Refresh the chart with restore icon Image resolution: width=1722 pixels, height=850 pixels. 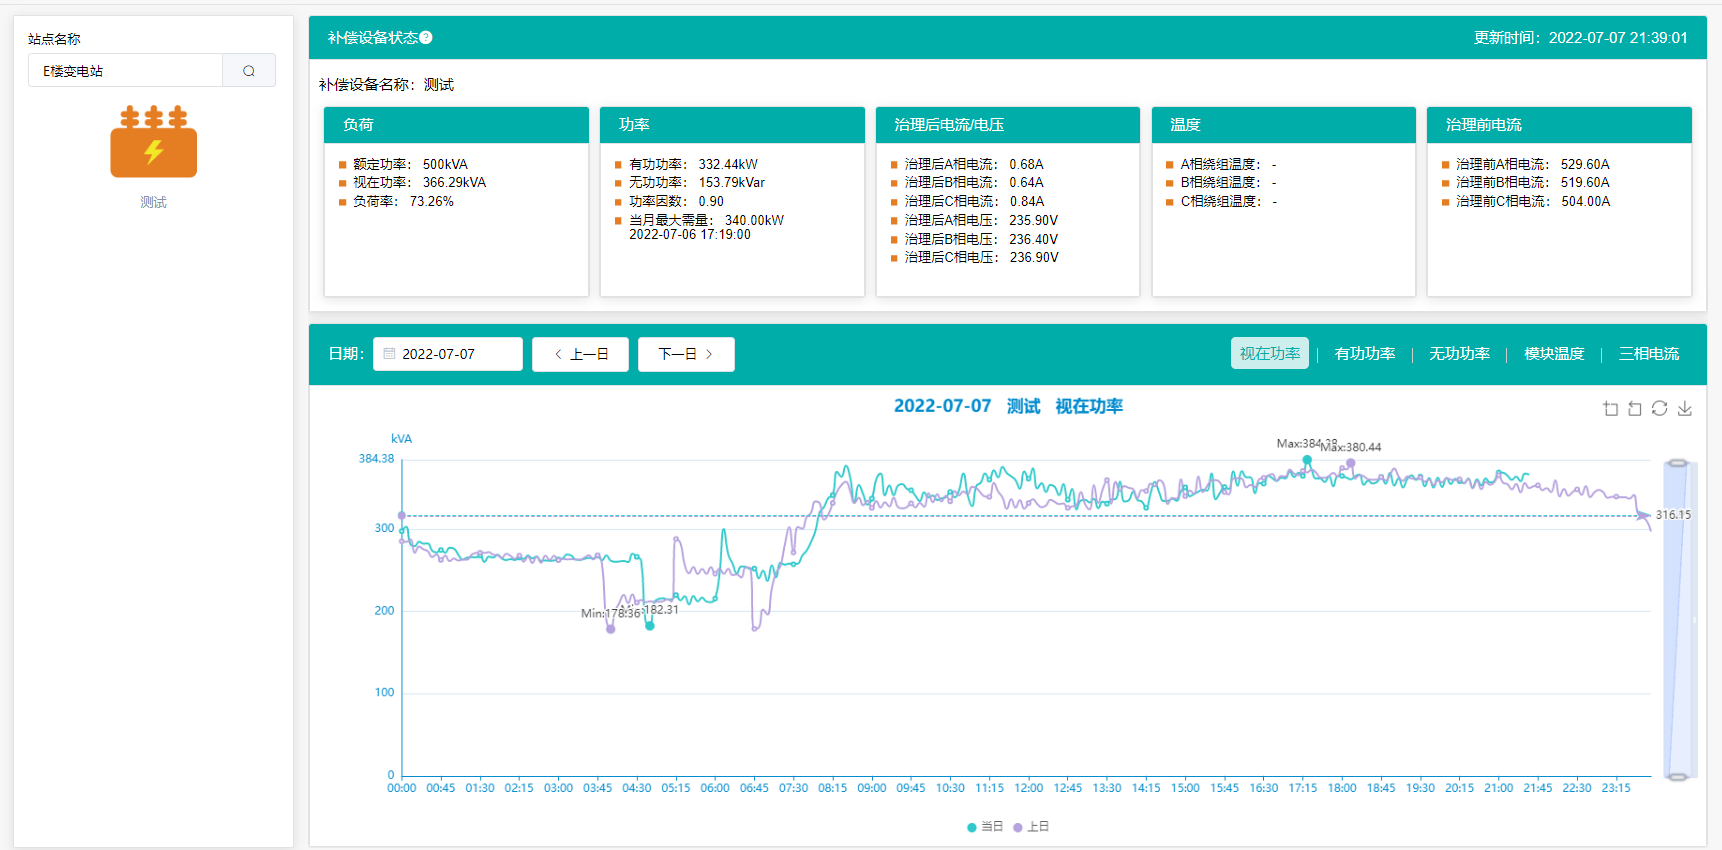point(1660,408)
